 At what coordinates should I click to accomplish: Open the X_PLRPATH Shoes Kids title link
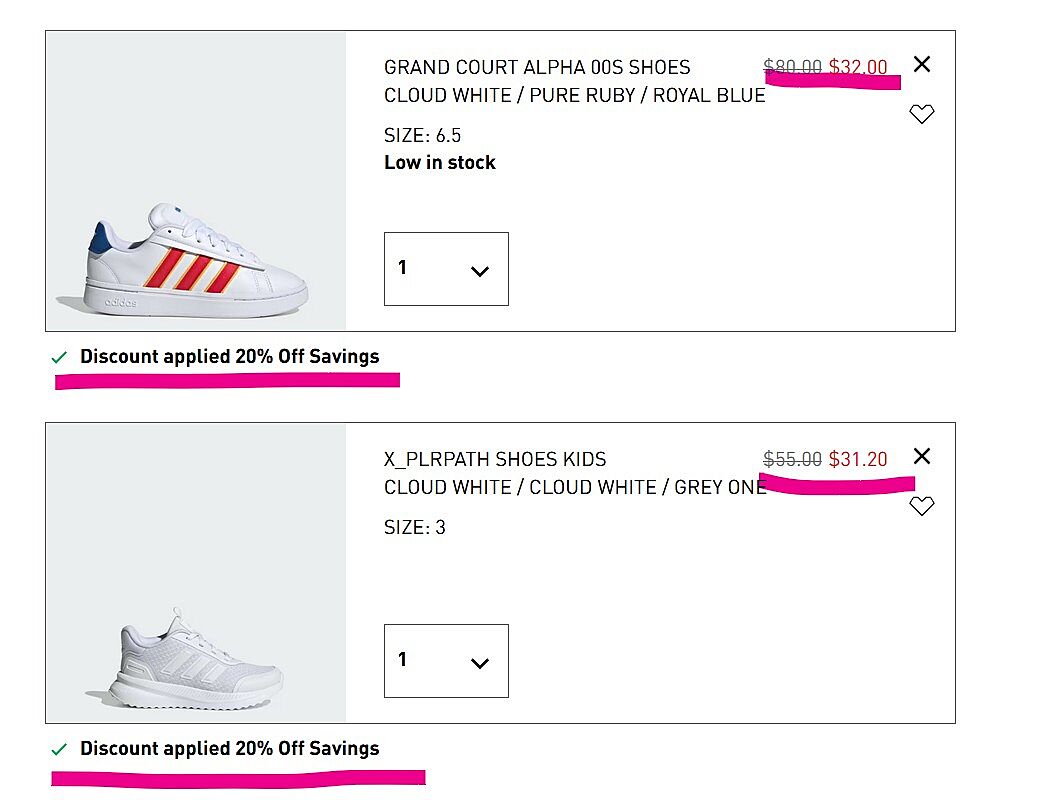[x=495, y=460]
